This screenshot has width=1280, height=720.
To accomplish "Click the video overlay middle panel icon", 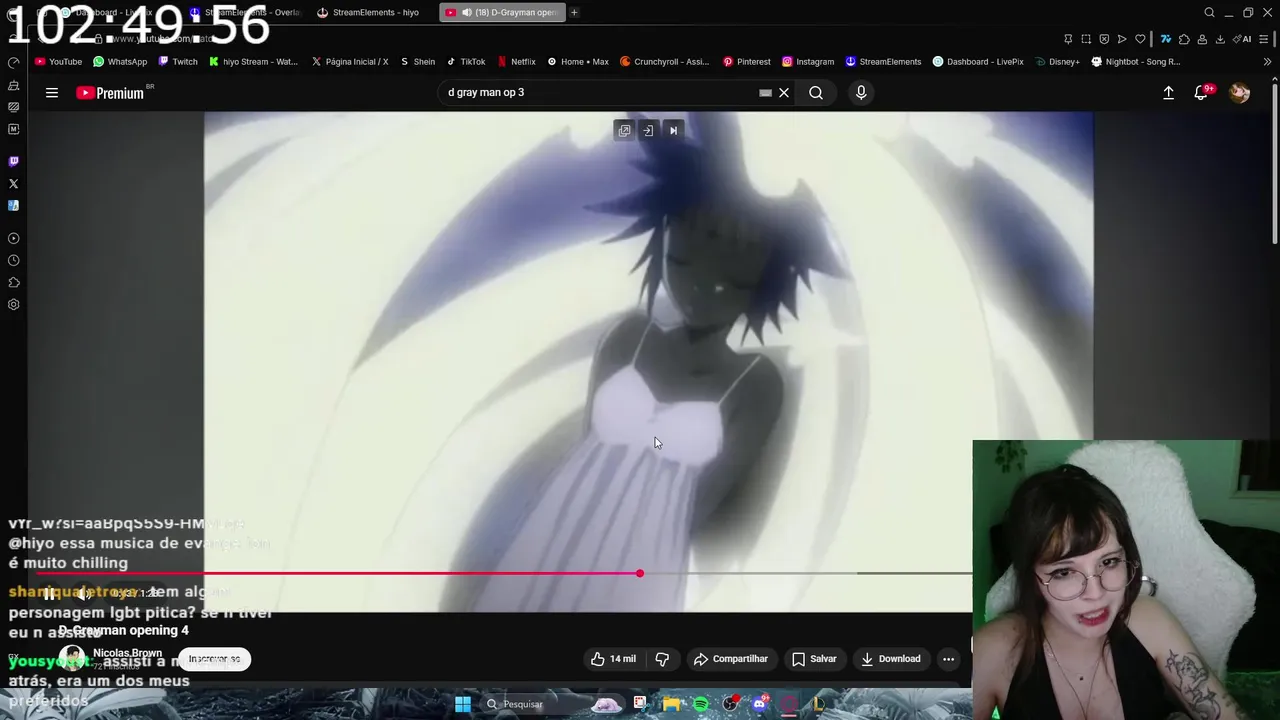I will pos(648,130).
